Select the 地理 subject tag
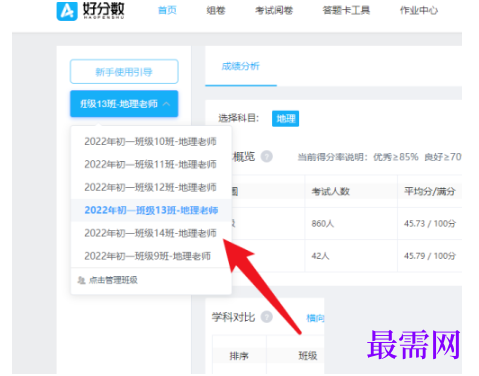 [x=285, y=119]
